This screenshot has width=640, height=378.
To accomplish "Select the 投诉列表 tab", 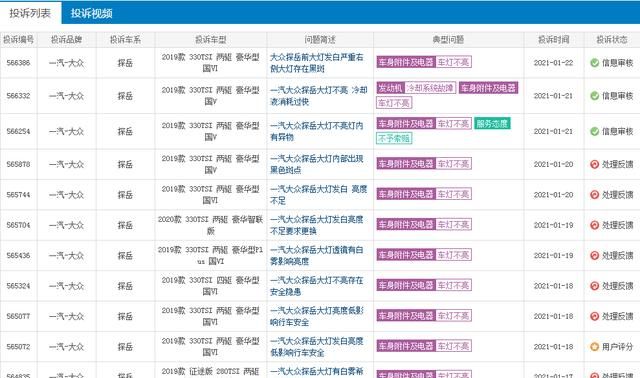I will click(30, 13).
